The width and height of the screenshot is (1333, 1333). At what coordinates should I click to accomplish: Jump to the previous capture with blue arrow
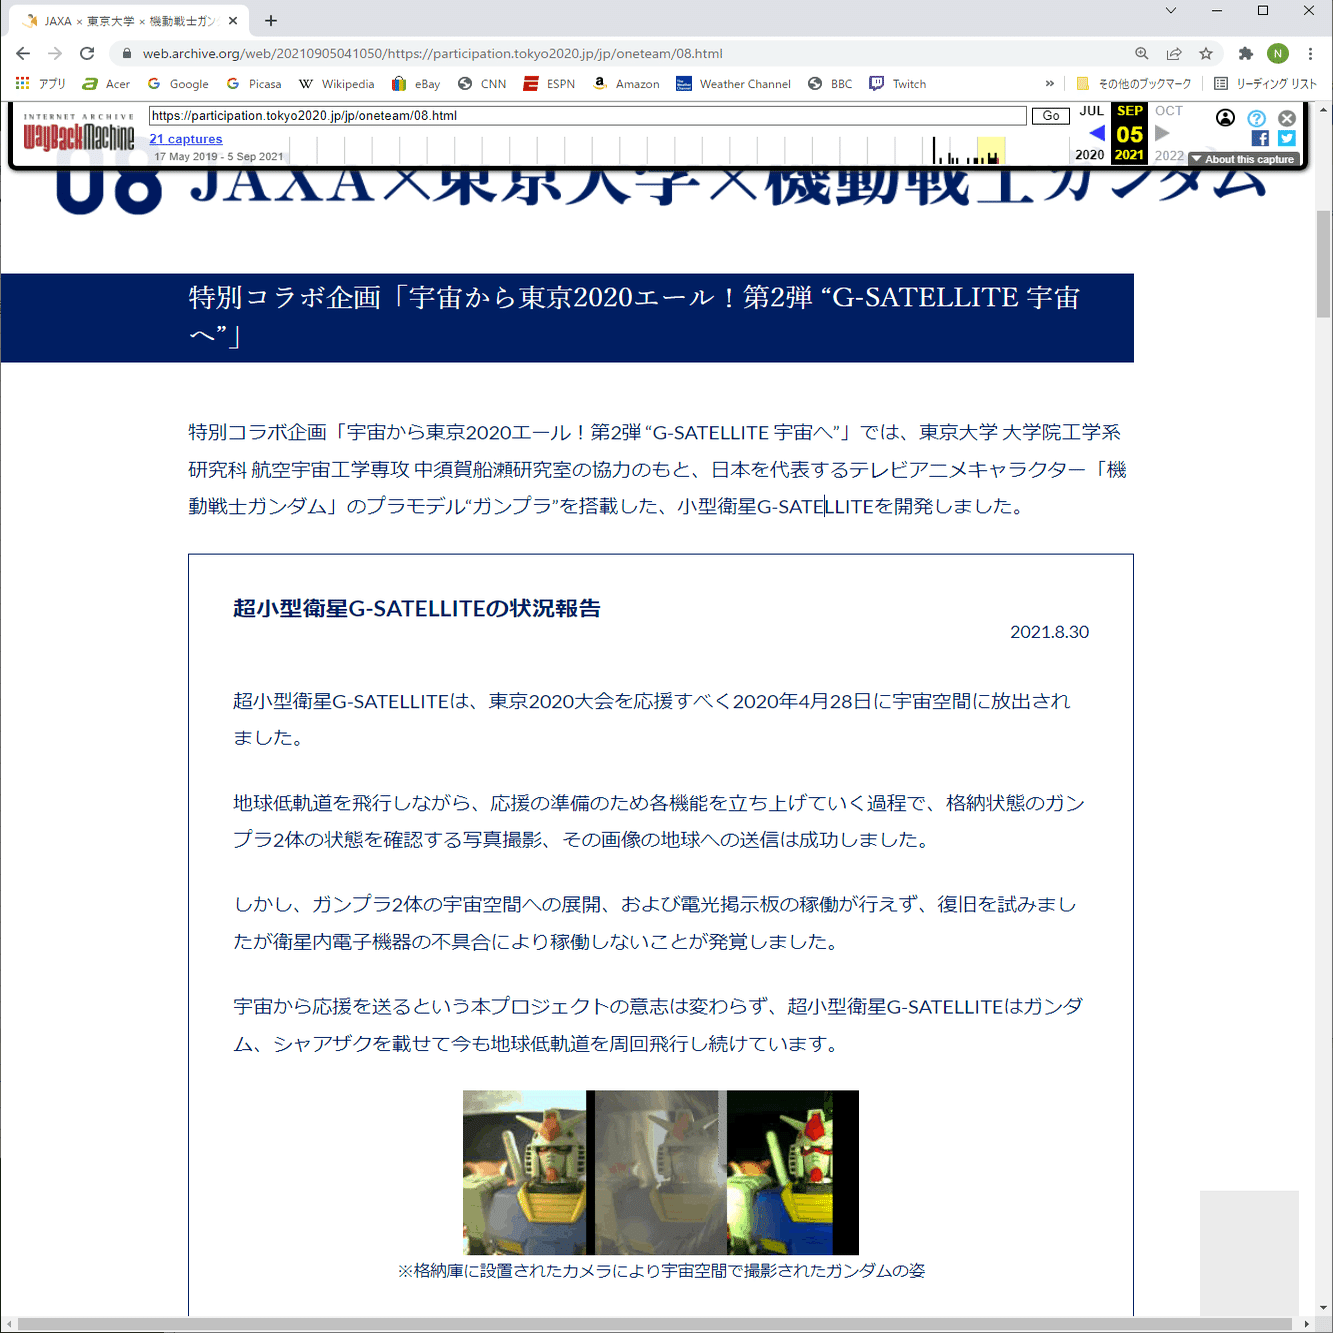(x=1097, y=133)
